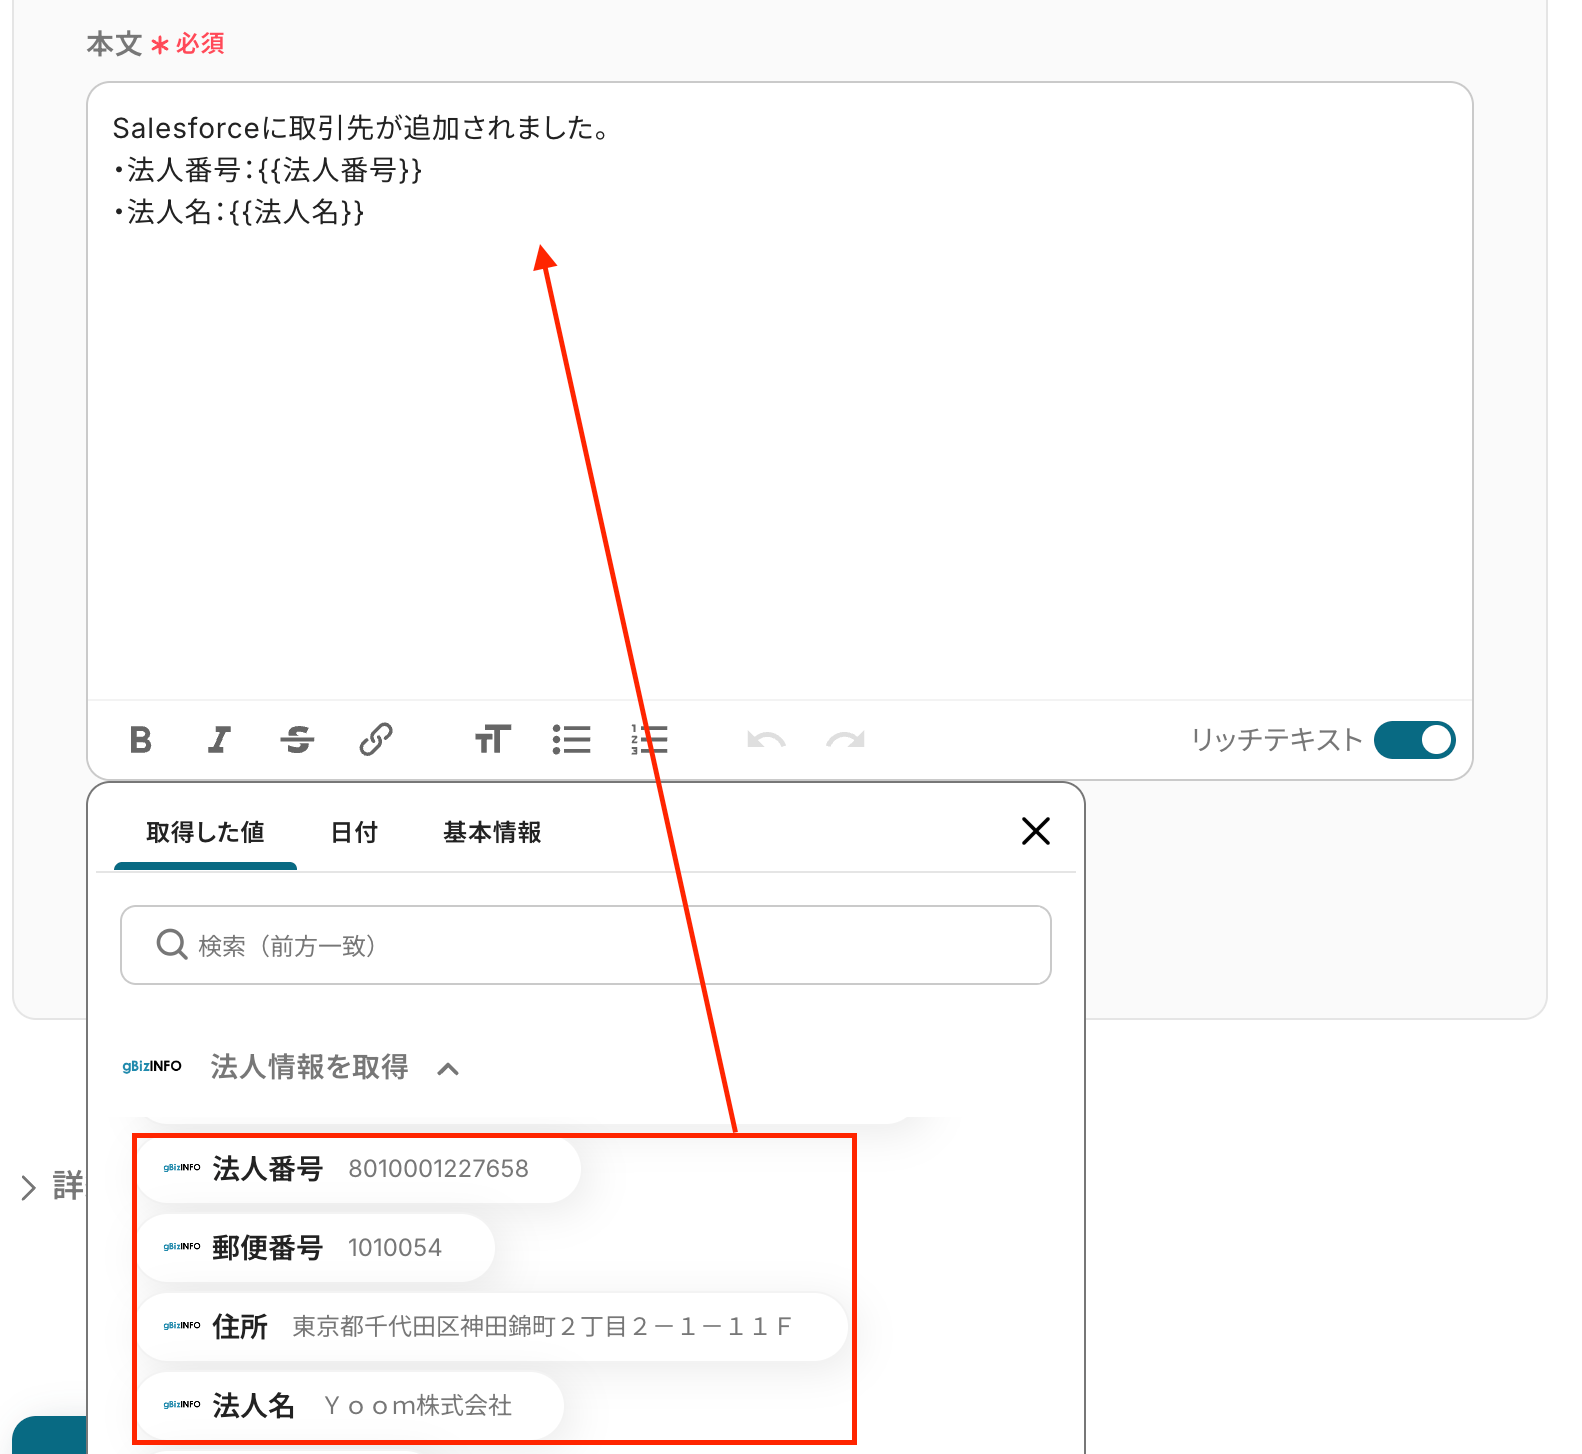
Task: Apply italic formatting to text
Action: tap(219, 740)
